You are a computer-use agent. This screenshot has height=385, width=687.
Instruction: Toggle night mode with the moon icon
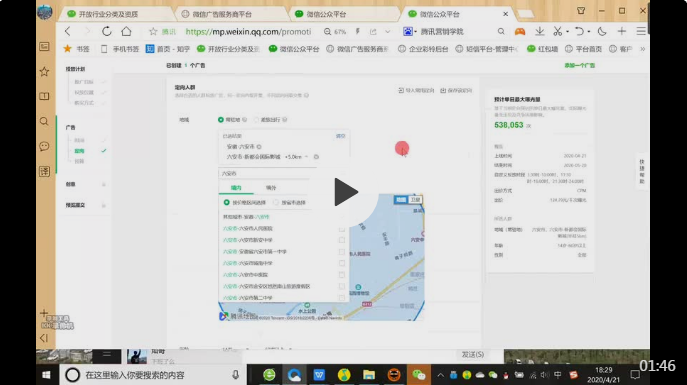(602, 32)
